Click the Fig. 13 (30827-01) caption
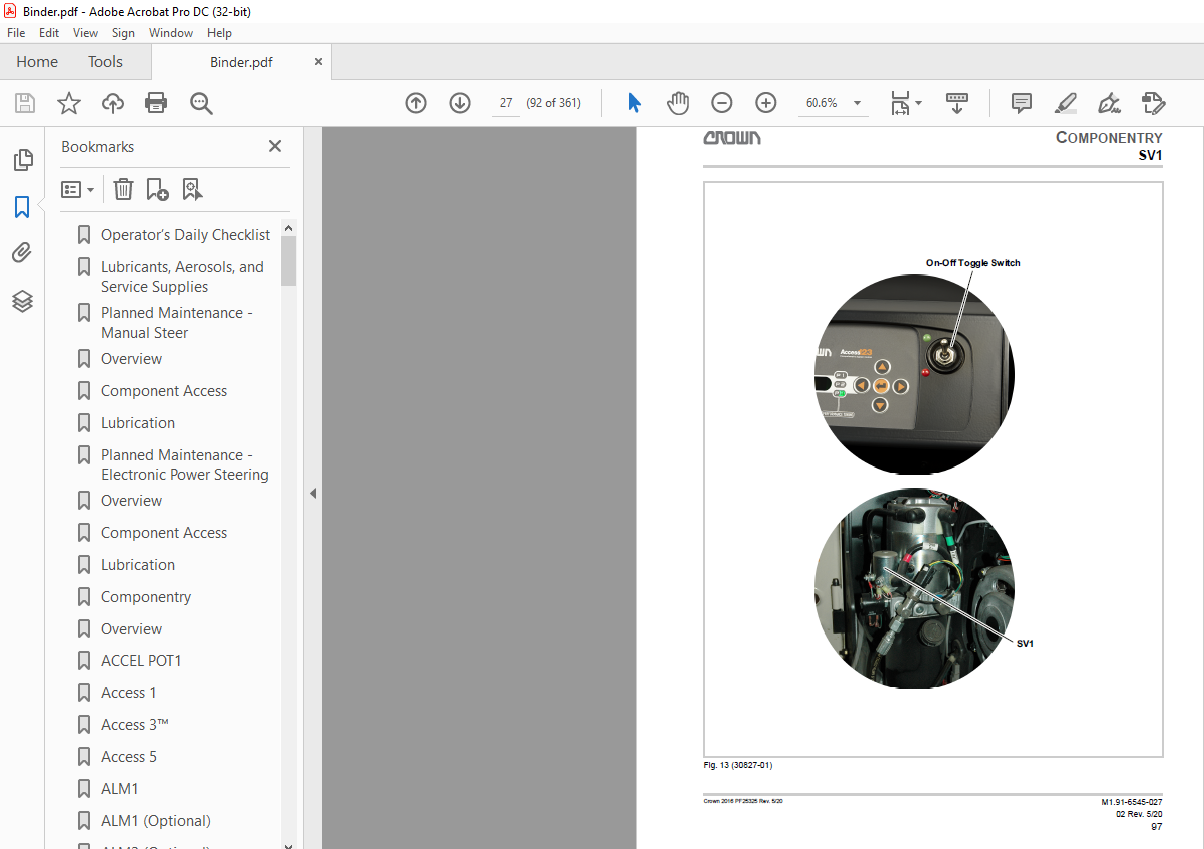The width and height of the screenshot is (1204, 849). (x=737, y=765)
